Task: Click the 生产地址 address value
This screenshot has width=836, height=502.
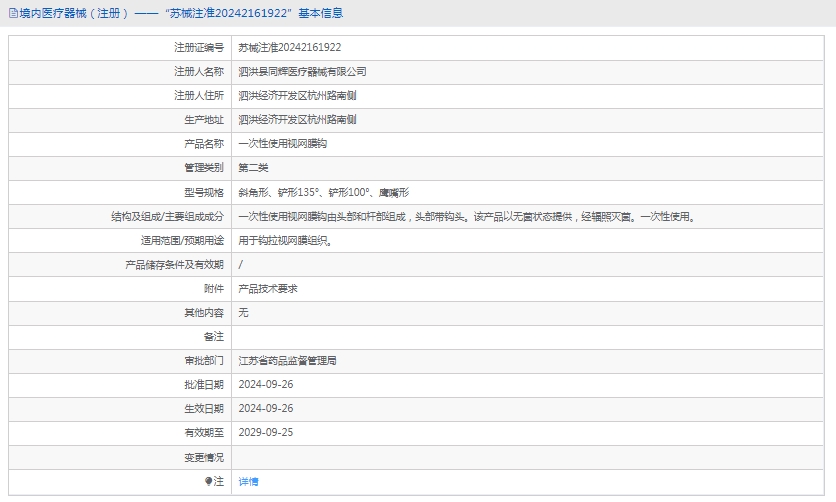Action: (297, 119)
